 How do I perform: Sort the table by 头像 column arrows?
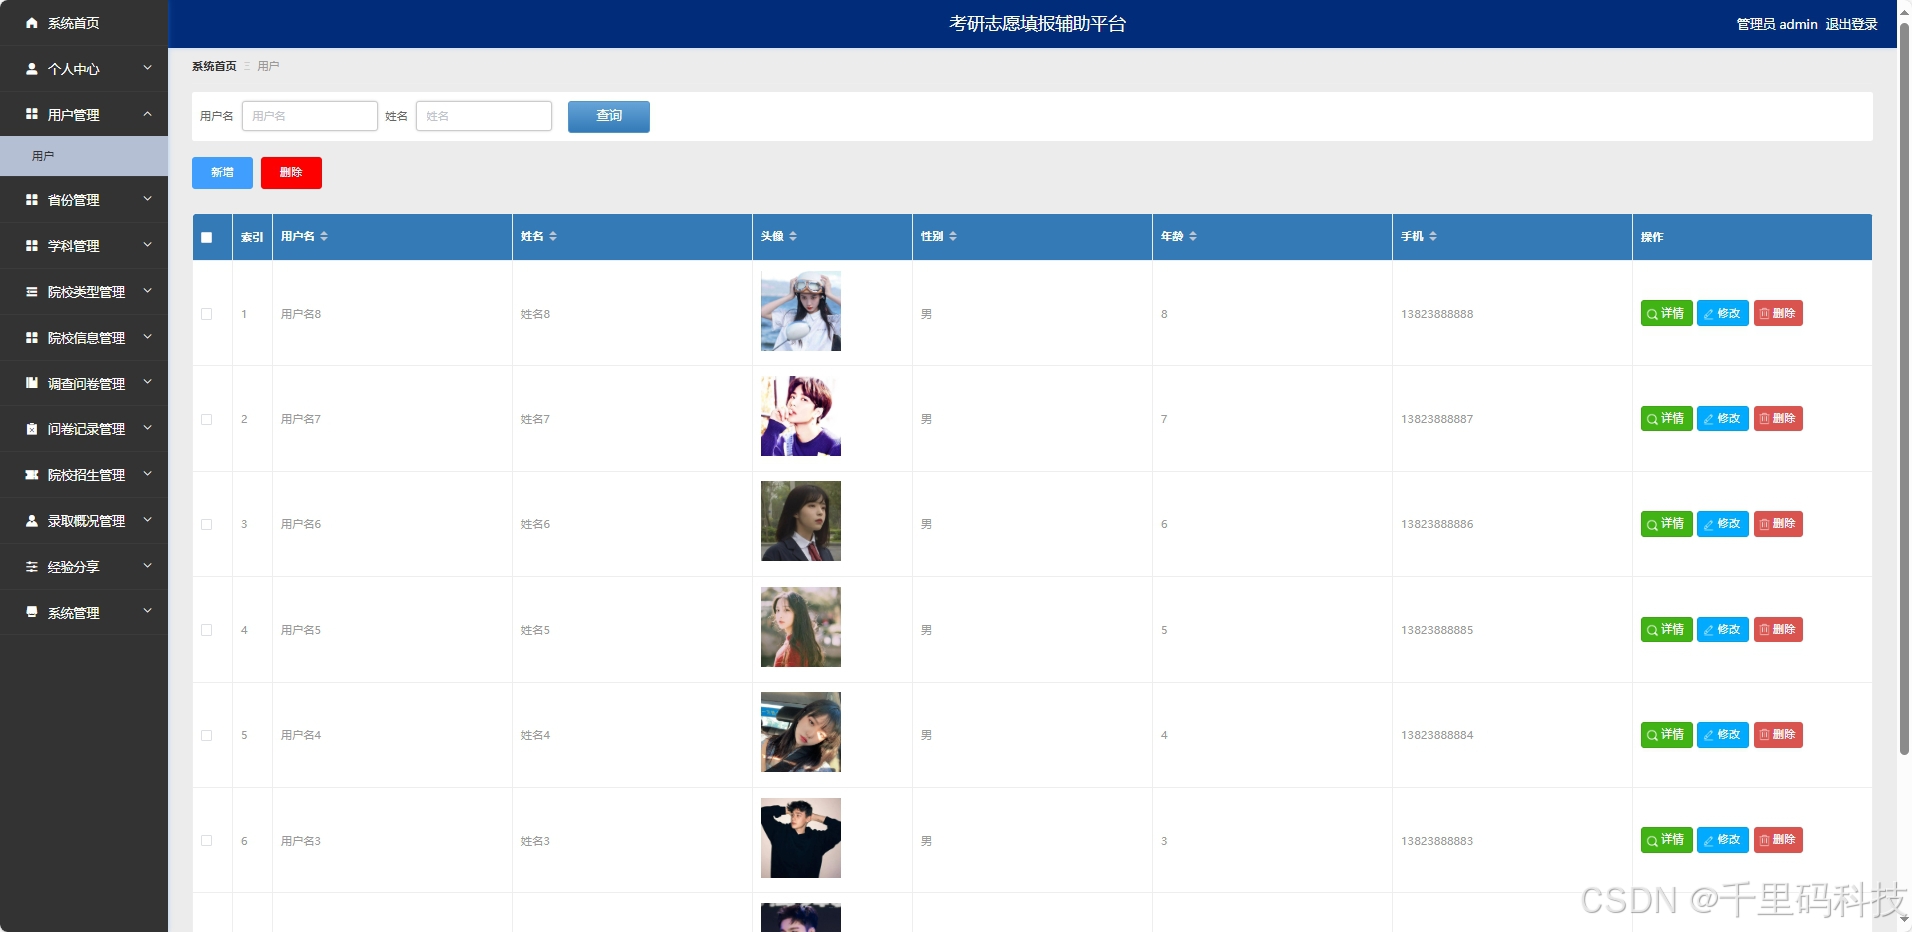[793, 237]
